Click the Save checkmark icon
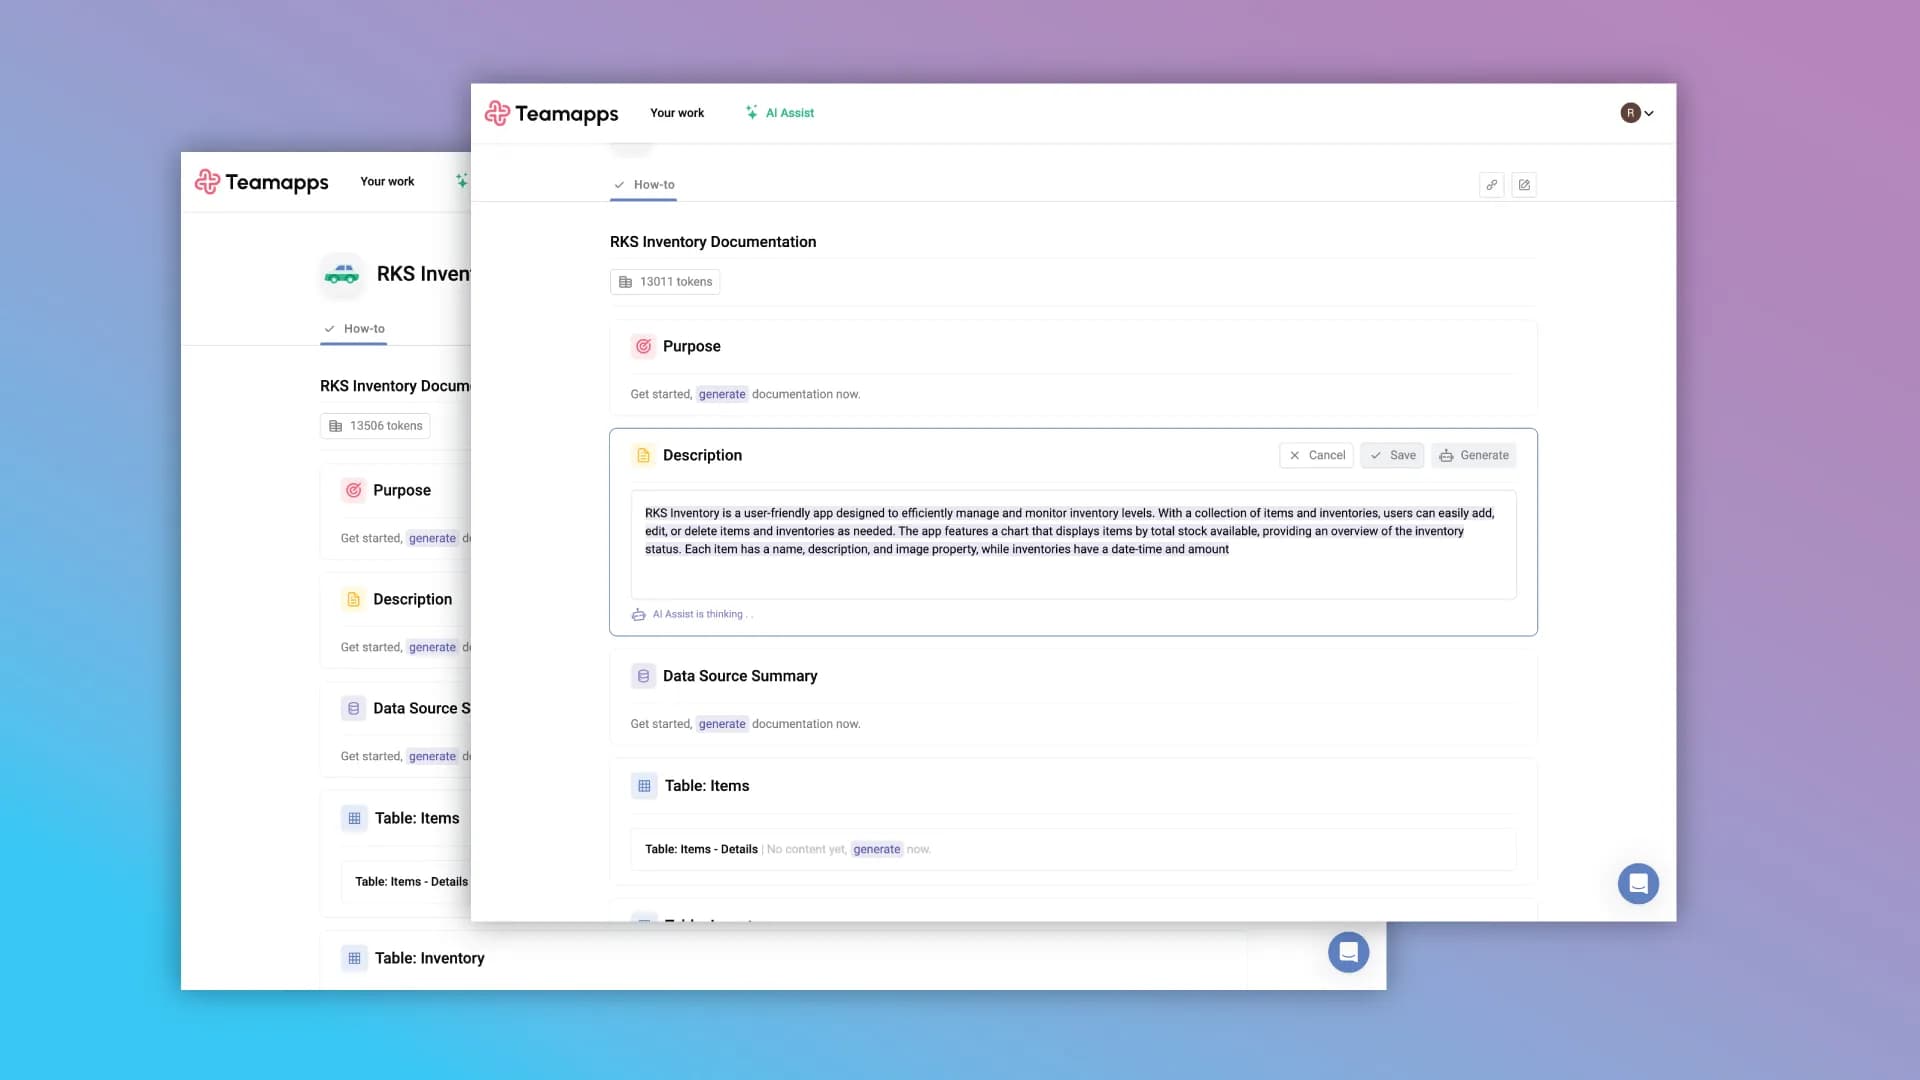This screenshot has height=1080, width=1920. [1376, 455]
